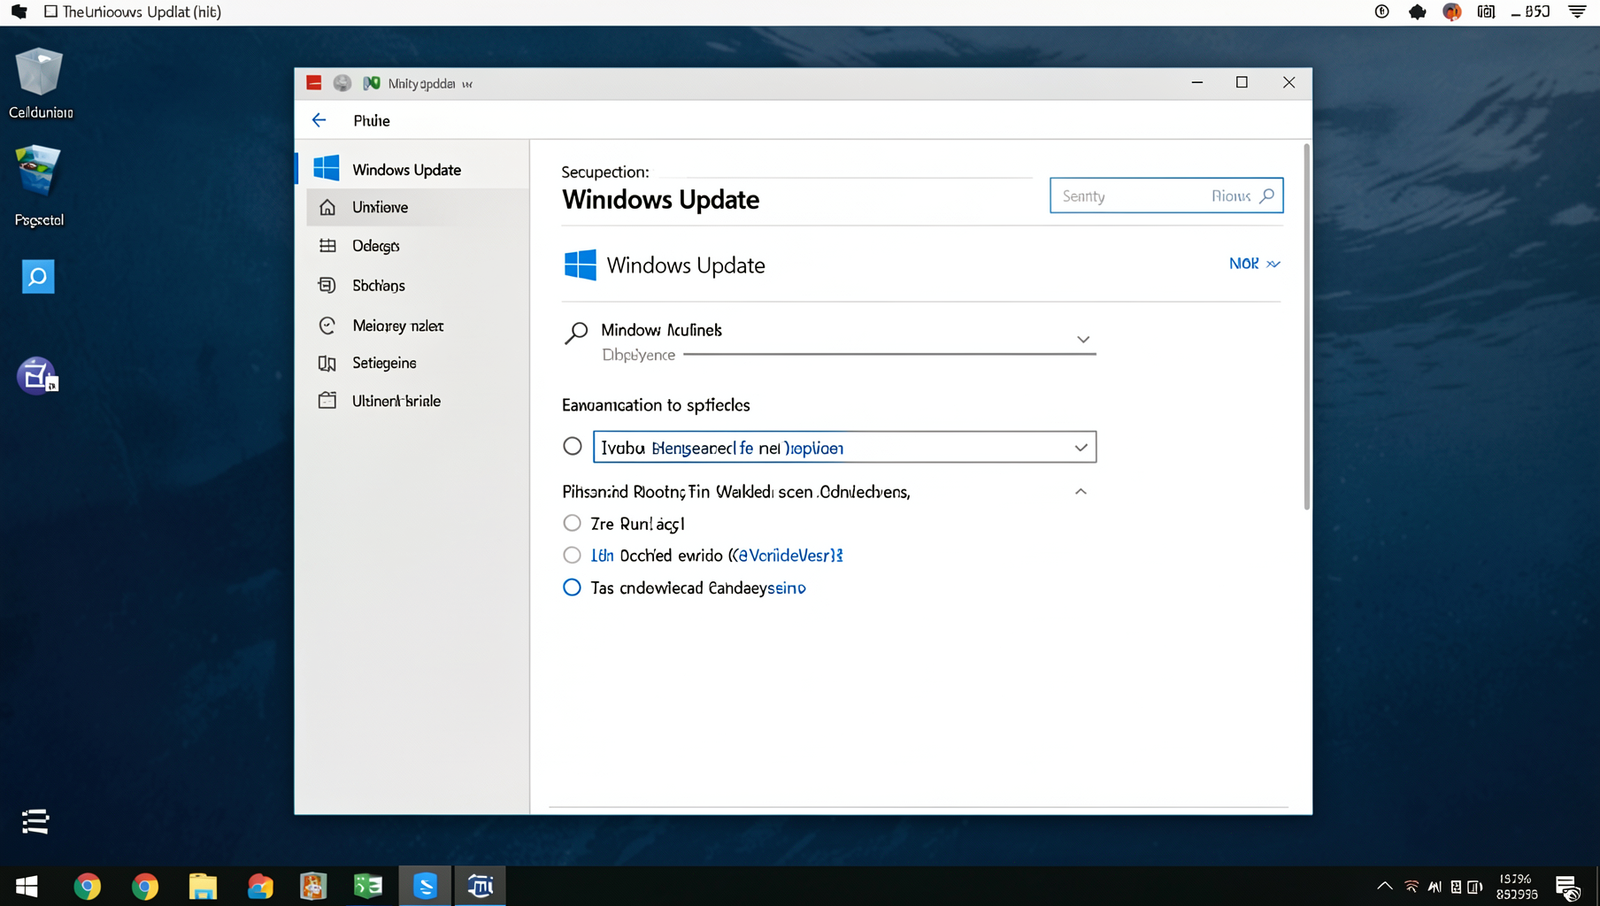Expand the NOK dropdown link

1254,264
